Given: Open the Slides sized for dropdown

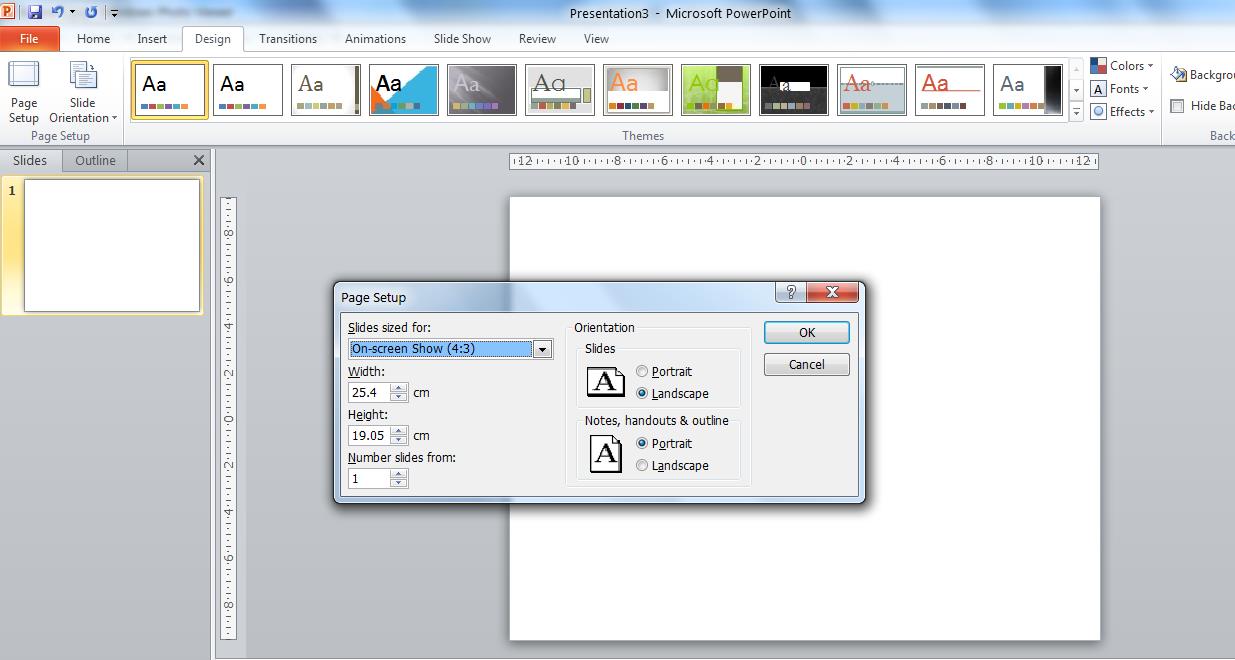Looking at the screenshot, I should click(x=543, y=348).
